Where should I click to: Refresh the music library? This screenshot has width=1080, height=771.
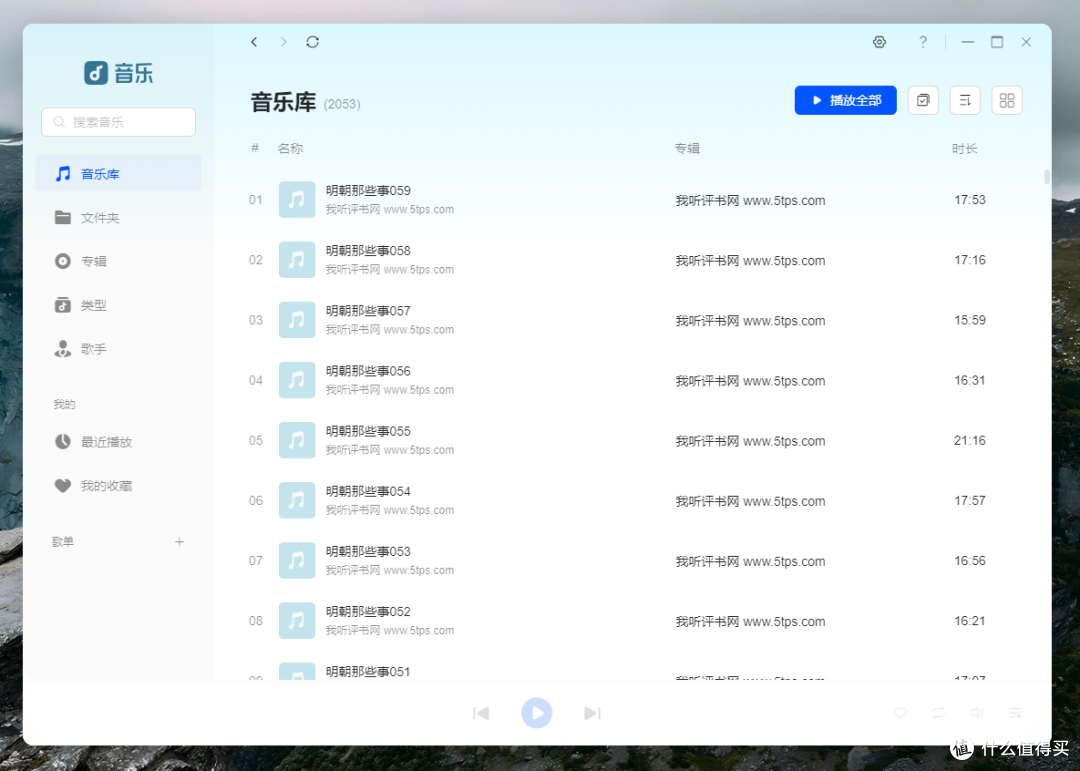coord(313,42)
